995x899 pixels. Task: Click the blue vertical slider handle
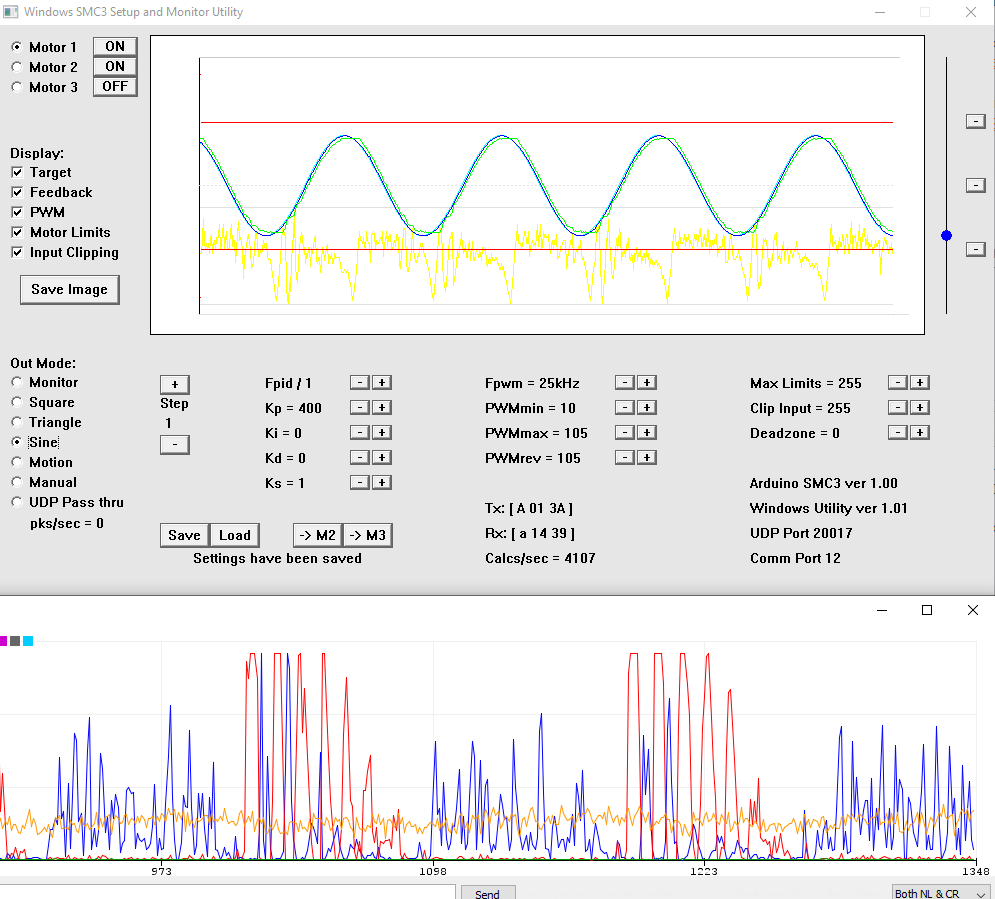pos(946,236)
